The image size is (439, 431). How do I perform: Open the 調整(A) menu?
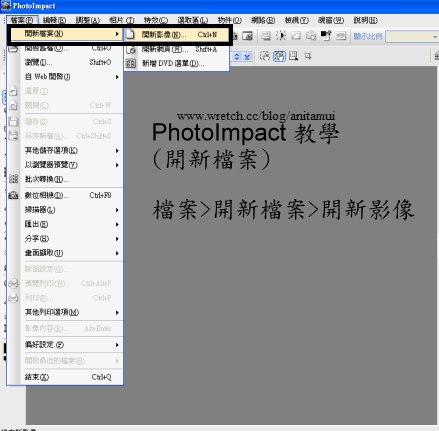tap(87, 20)
